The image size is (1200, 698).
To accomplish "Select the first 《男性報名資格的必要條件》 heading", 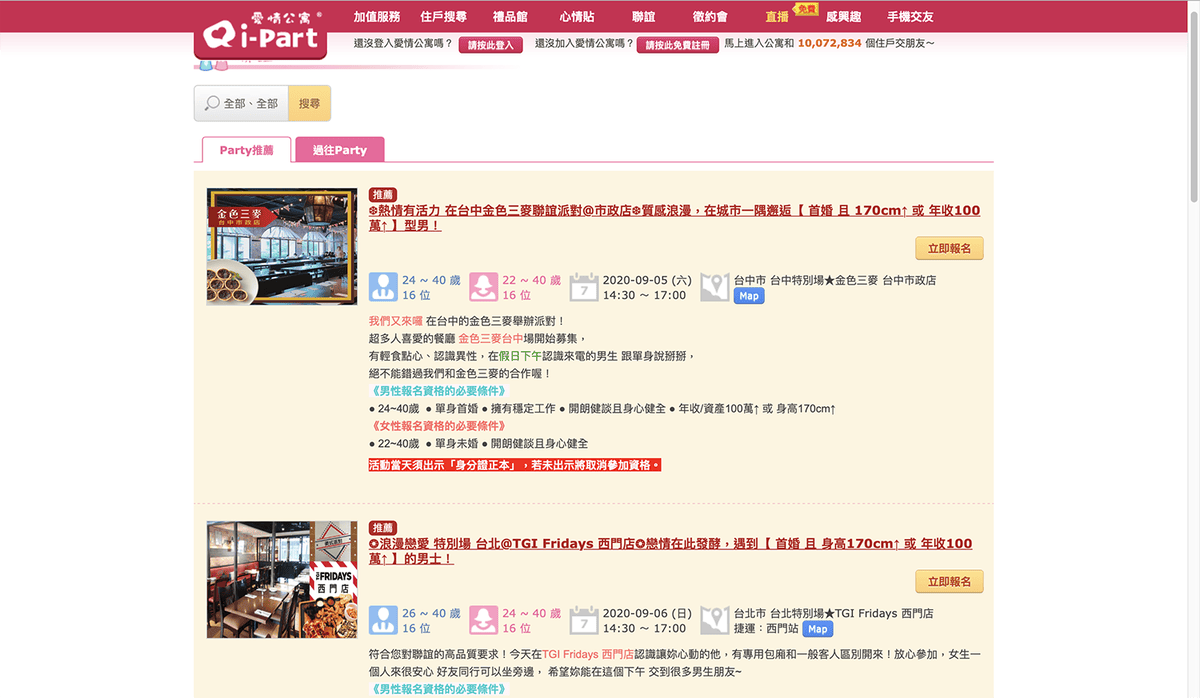I will (x=437, y=391).
